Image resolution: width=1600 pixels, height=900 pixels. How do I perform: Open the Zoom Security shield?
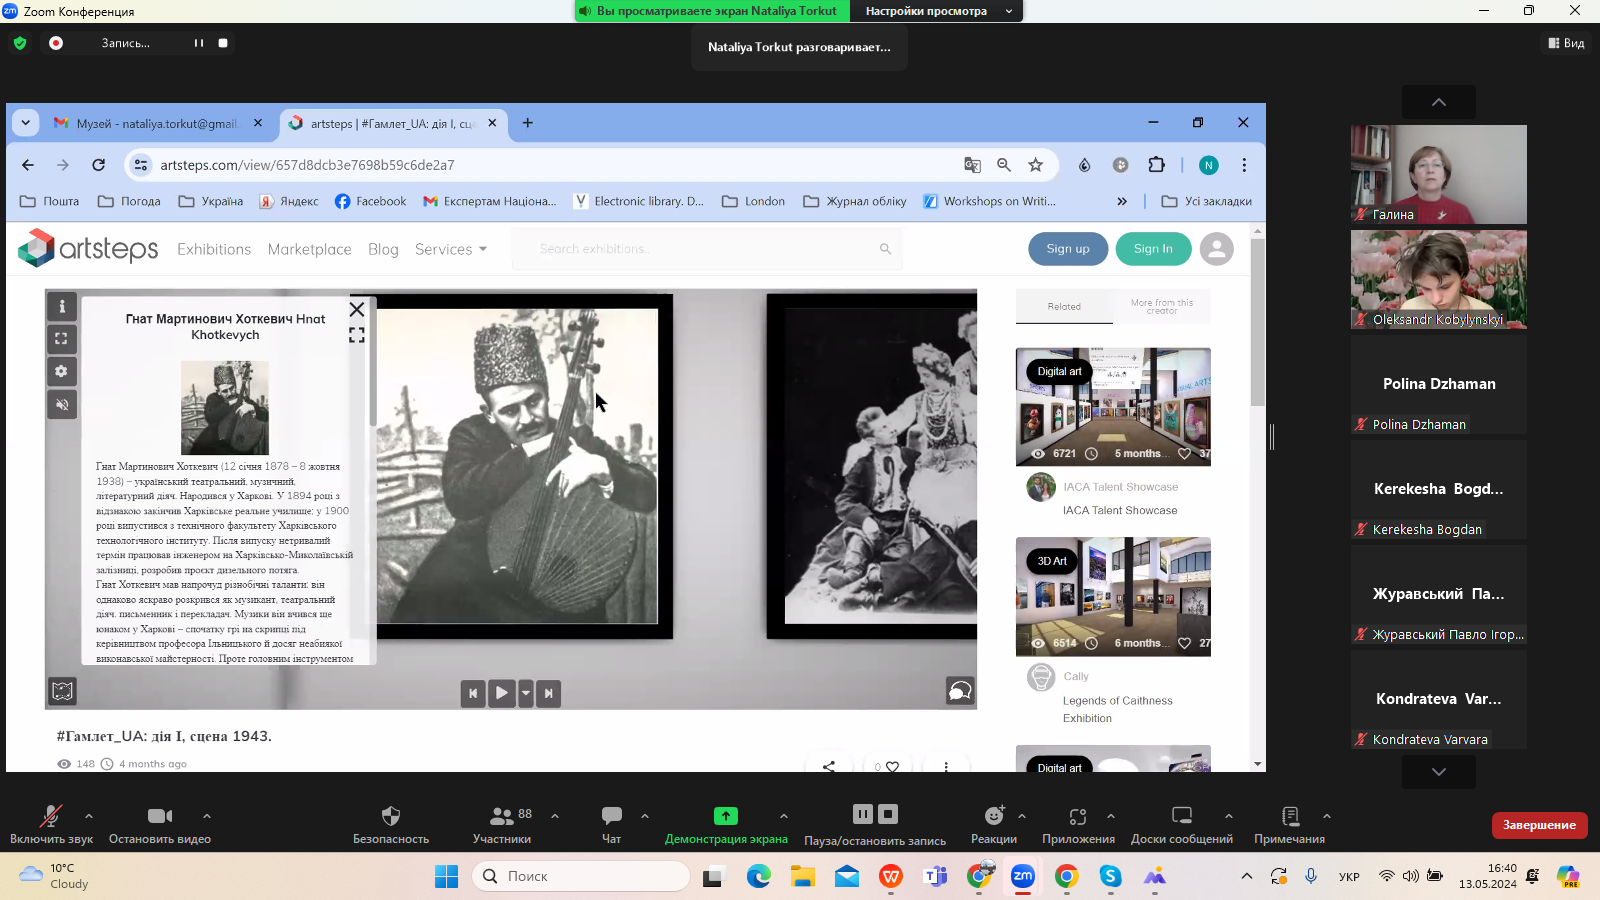[391, 816]
